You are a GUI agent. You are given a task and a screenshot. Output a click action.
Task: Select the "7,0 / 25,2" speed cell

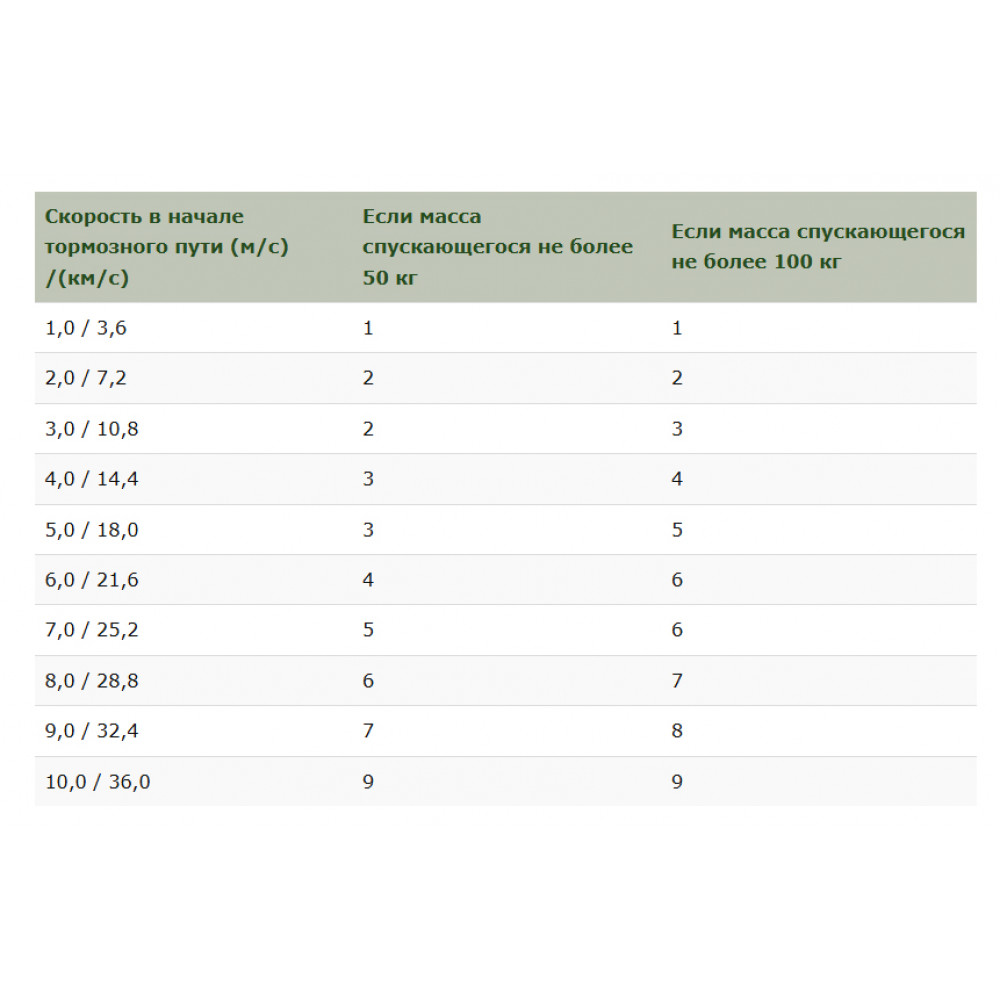[92, 630]
